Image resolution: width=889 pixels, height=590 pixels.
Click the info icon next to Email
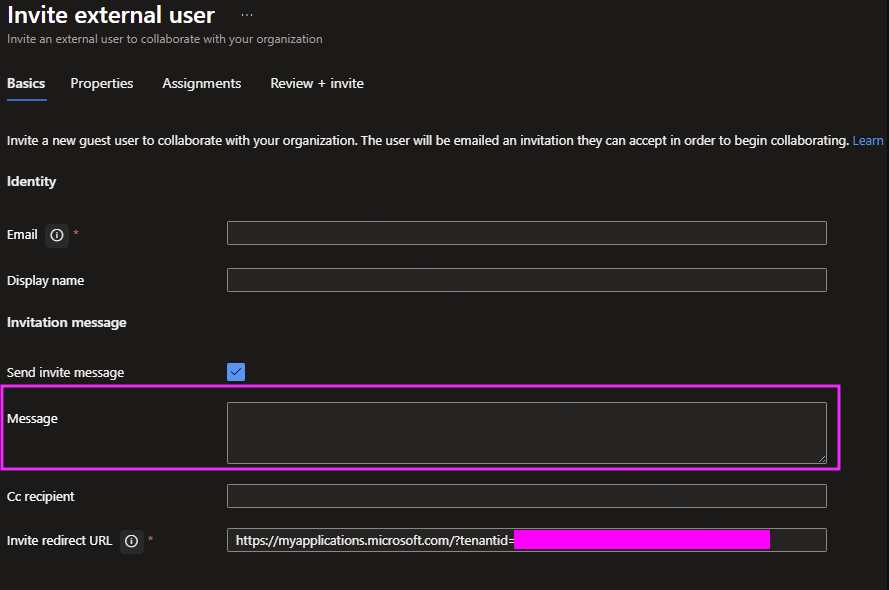point(57,235)
